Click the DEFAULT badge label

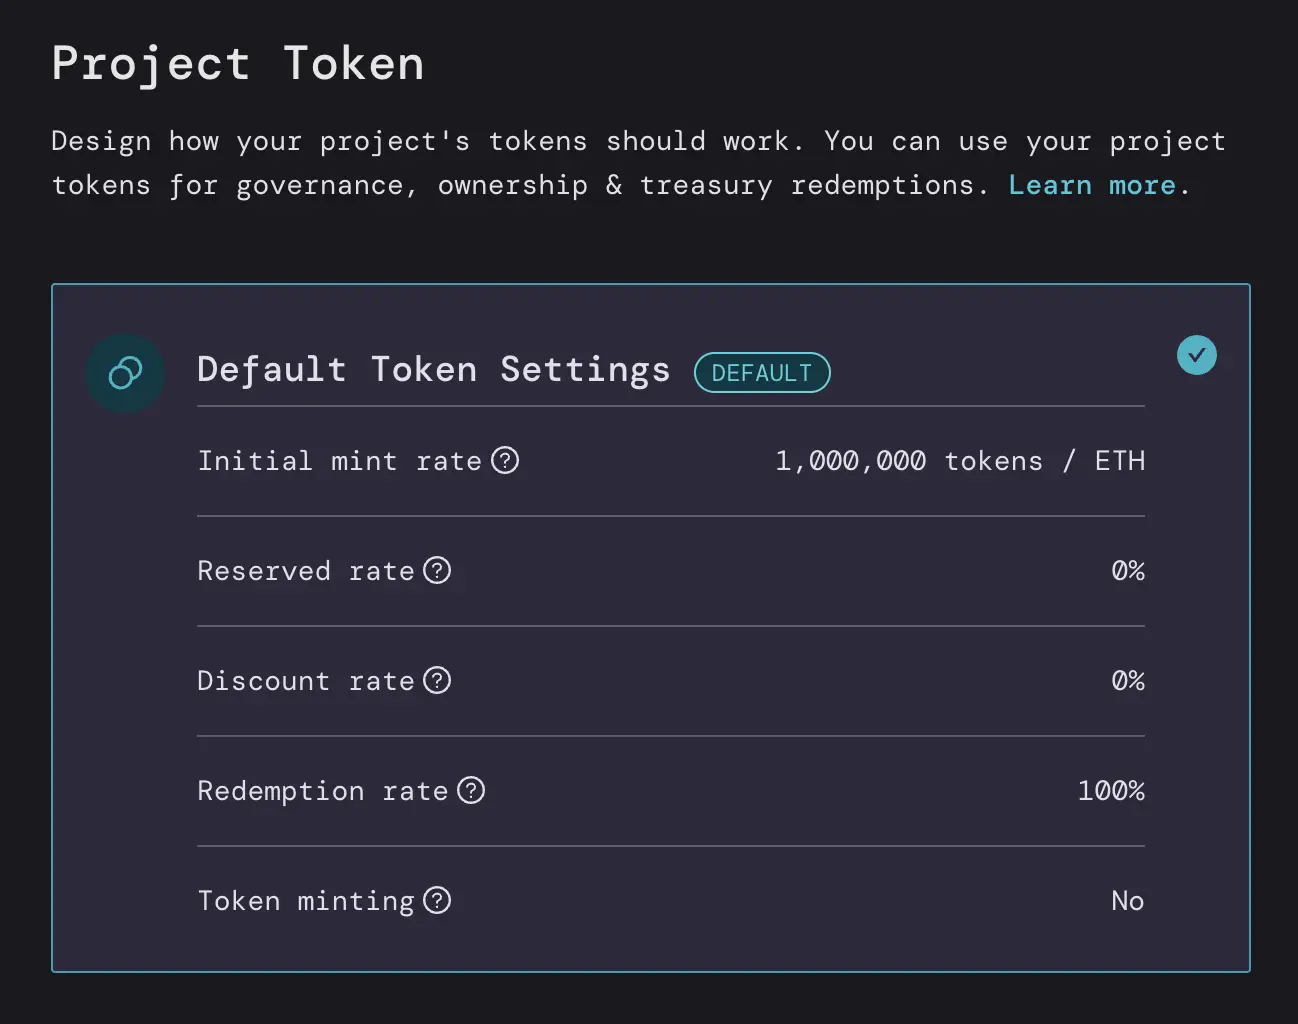pyautogui.click(x=762, y=372)
